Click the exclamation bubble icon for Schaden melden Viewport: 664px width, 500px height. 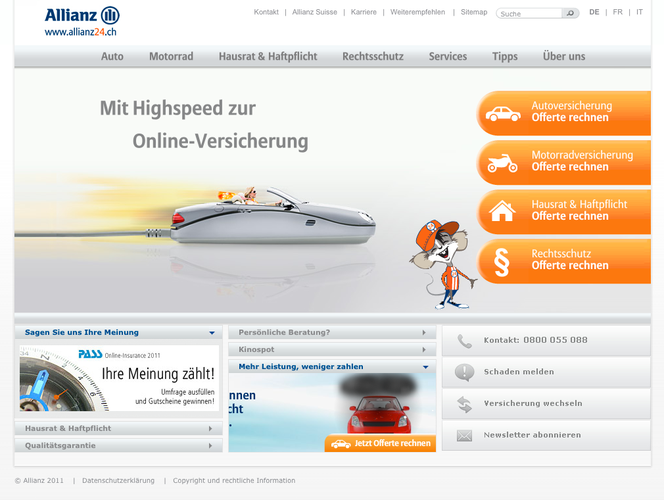tap(464, 373)
